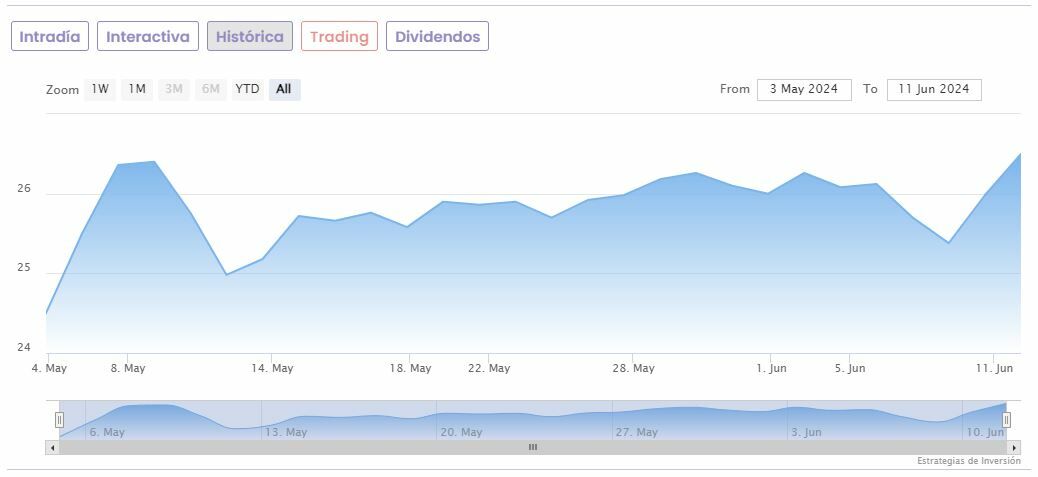Select the 3M zoom option
The height and width of the screenshot is (477, 1038).
click(x=174, y=89)
